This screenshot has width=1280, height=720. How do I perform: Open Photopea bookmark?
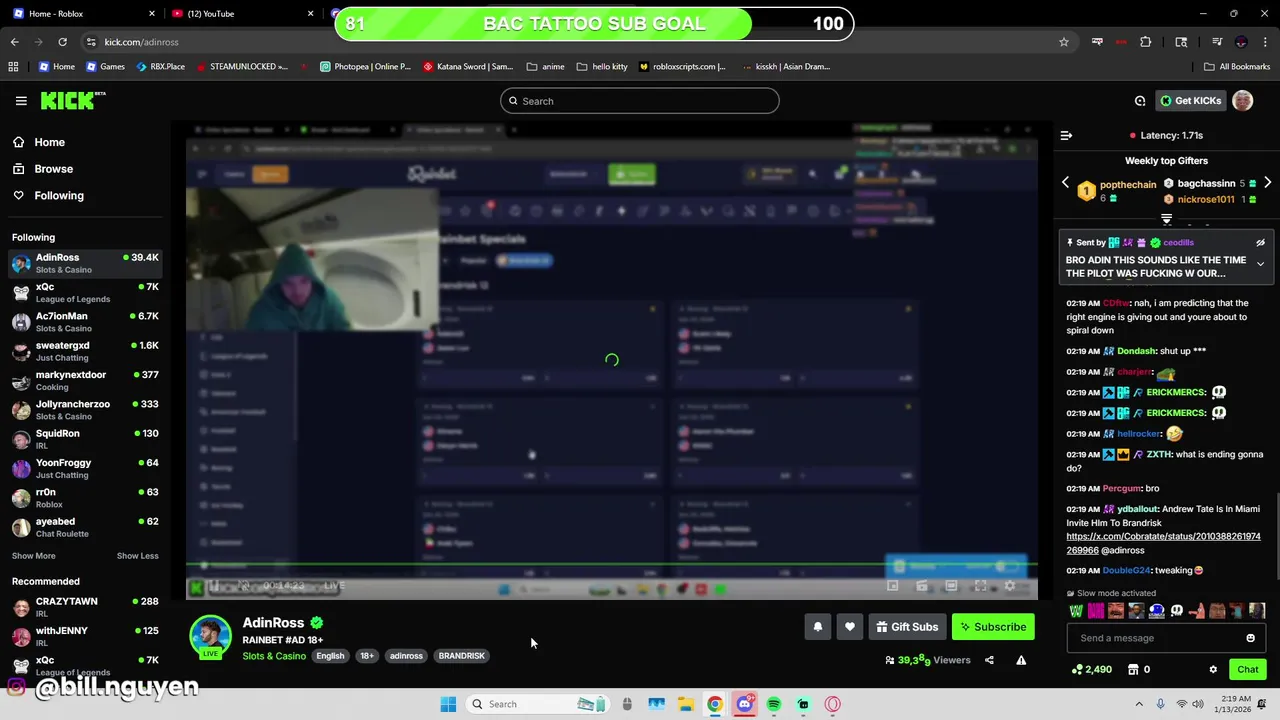click(x=366, y=67)
